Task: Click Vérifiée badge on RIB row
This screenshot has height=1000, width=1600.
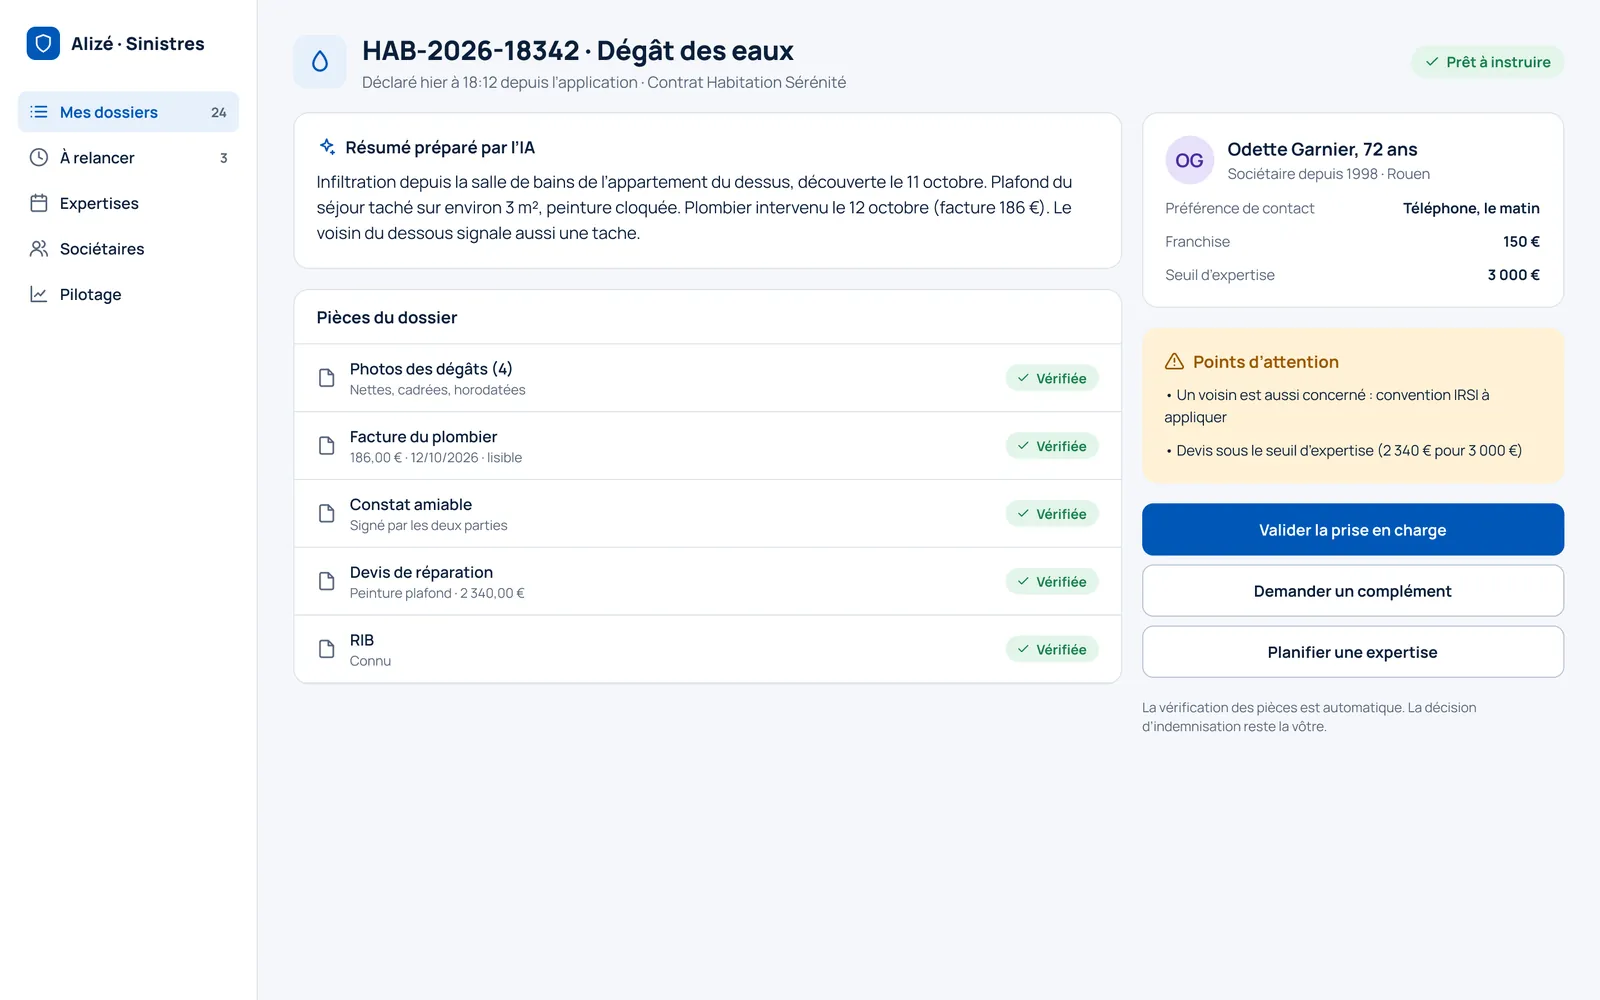Action: 1052,649
